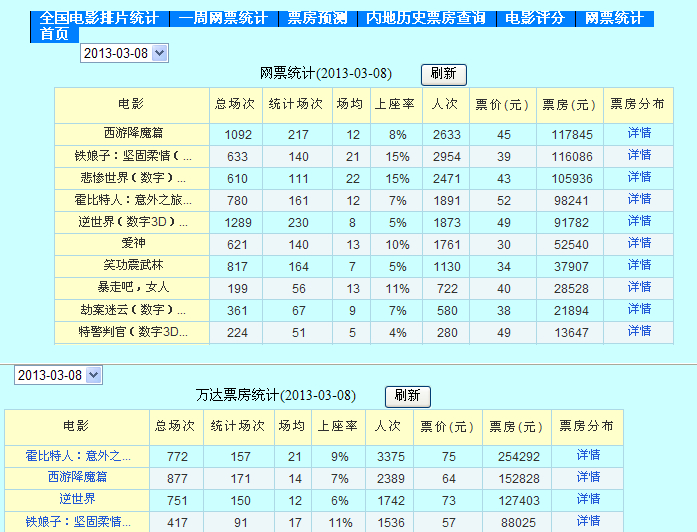
Task: Open 详情 link for 笑功震武林 row
Action: coord(639,265)
